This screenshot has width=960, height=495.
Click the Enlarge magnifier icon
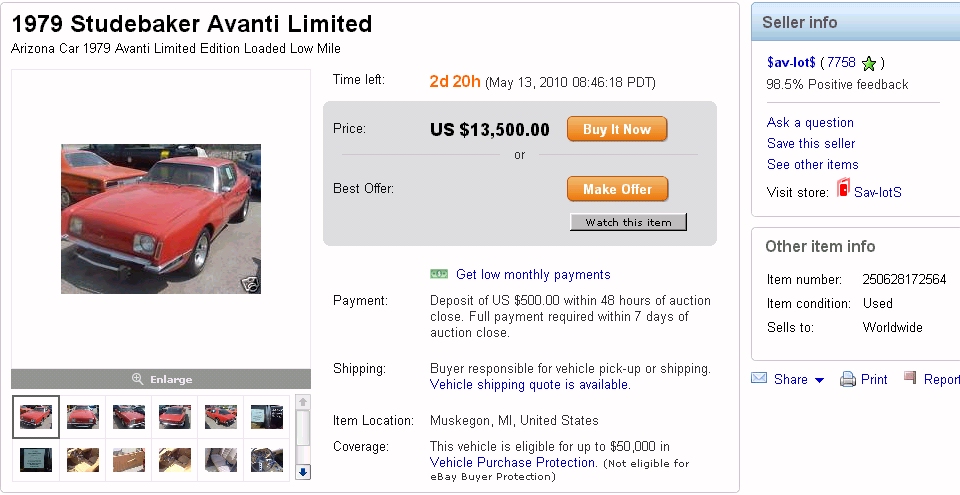pyautogui.click(x=137, y=379)
